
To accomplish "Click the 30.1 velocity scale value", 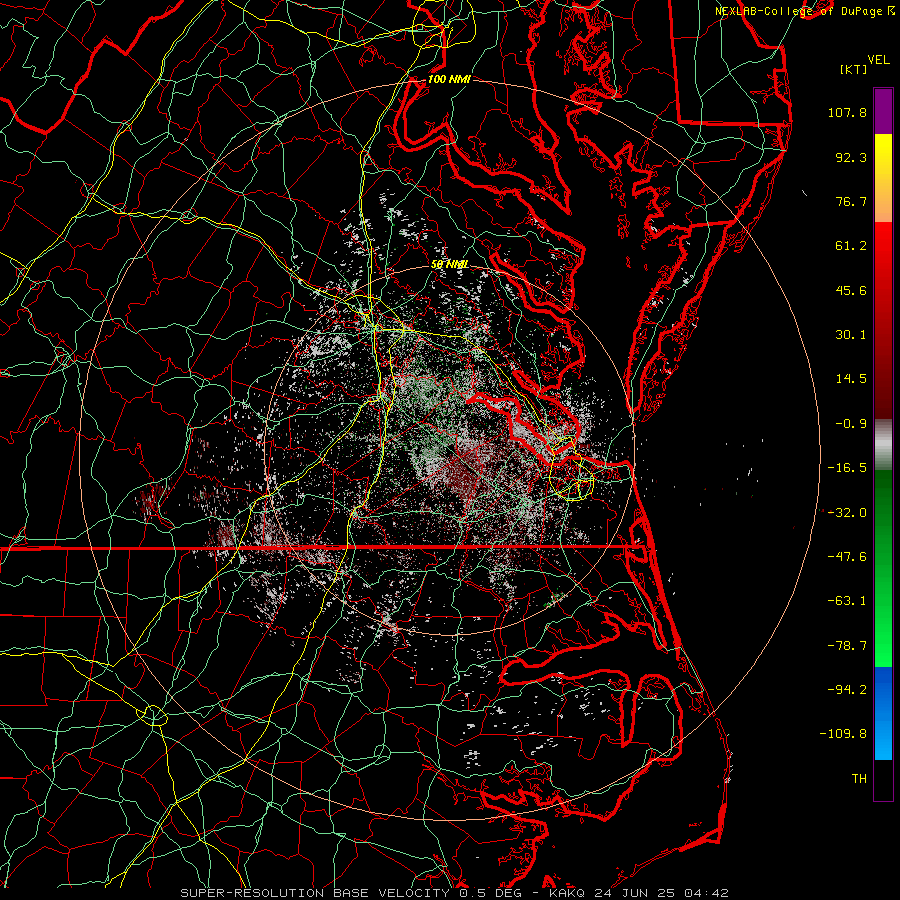I will click(851, 335).
